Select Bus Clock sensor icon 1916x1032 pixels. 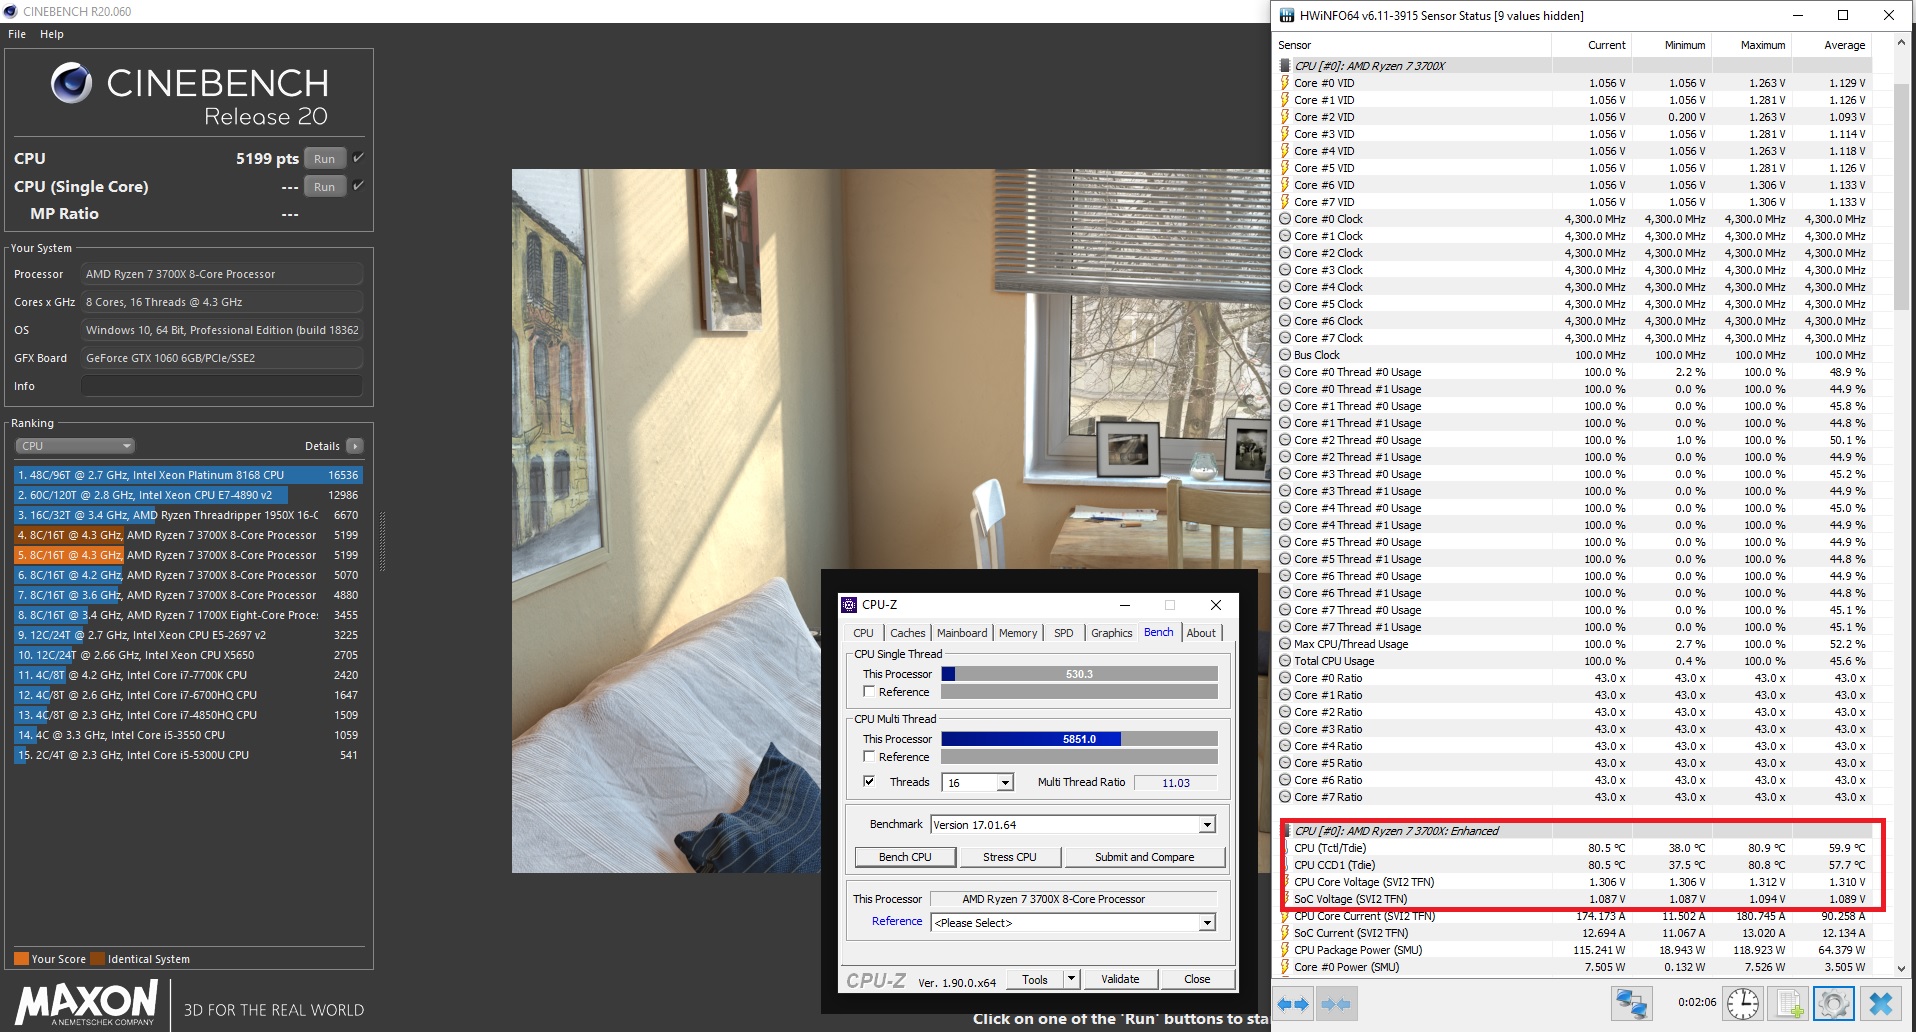(x=1285, y=355)
